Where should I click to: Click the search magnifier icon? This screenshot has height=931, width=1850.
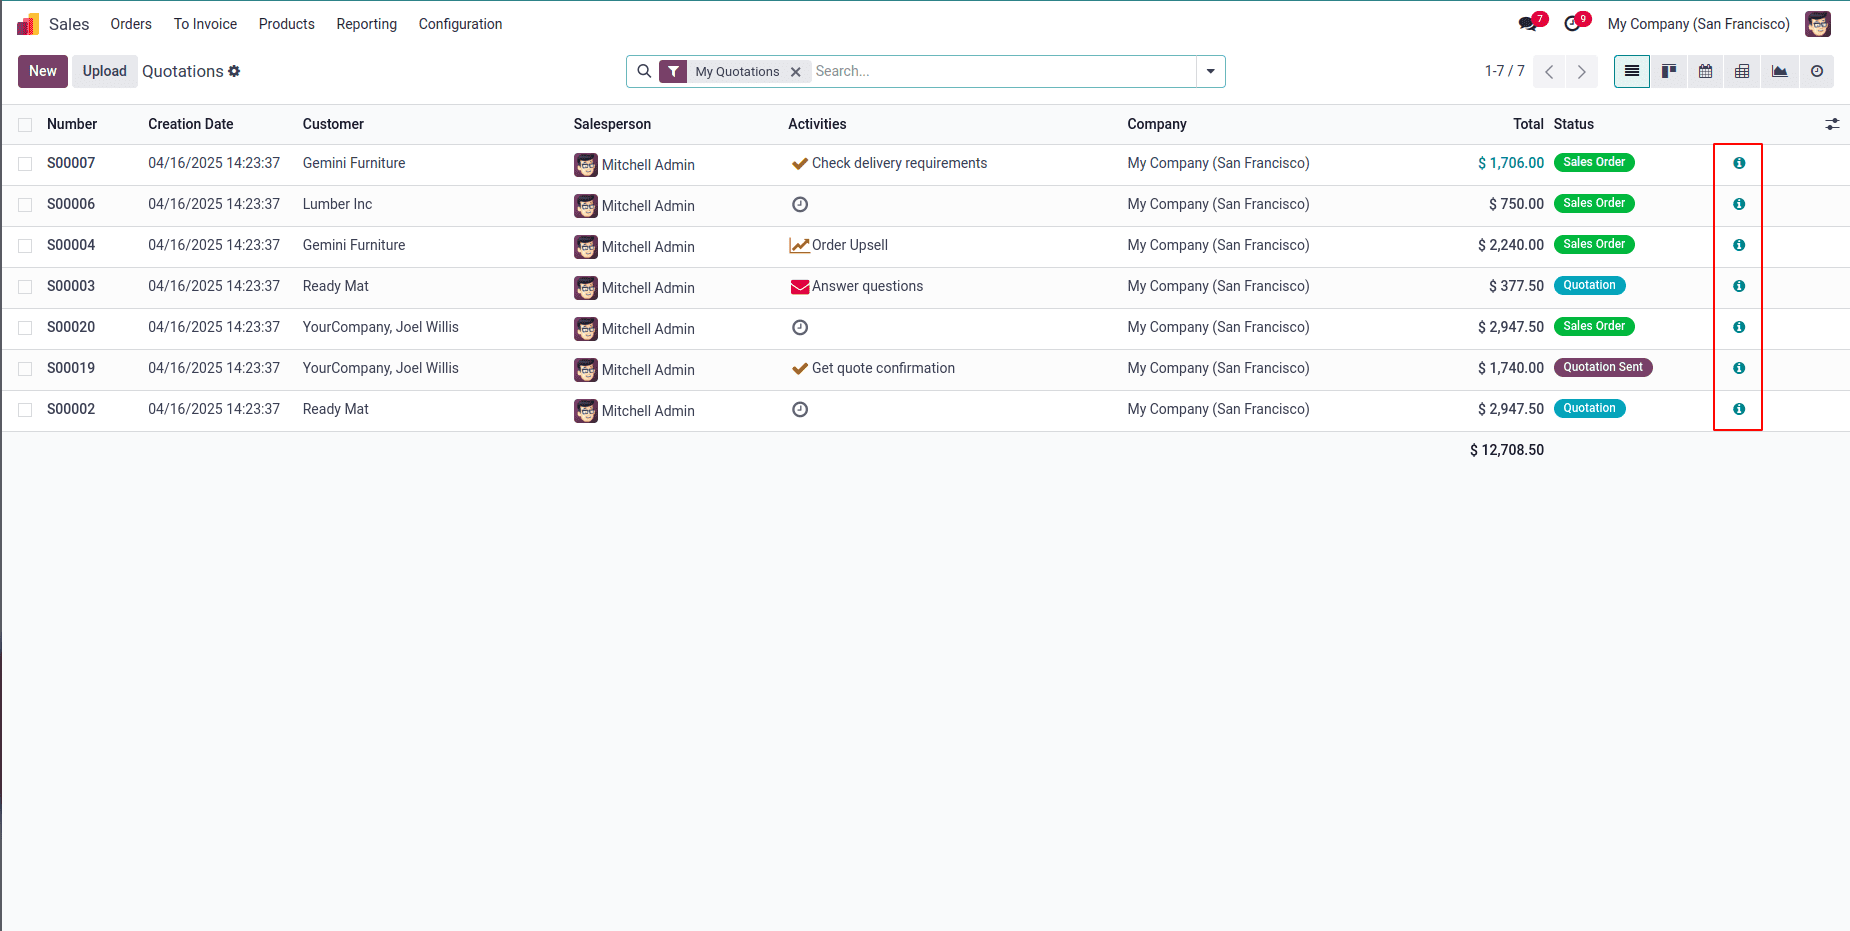click(x=644, y=71)
